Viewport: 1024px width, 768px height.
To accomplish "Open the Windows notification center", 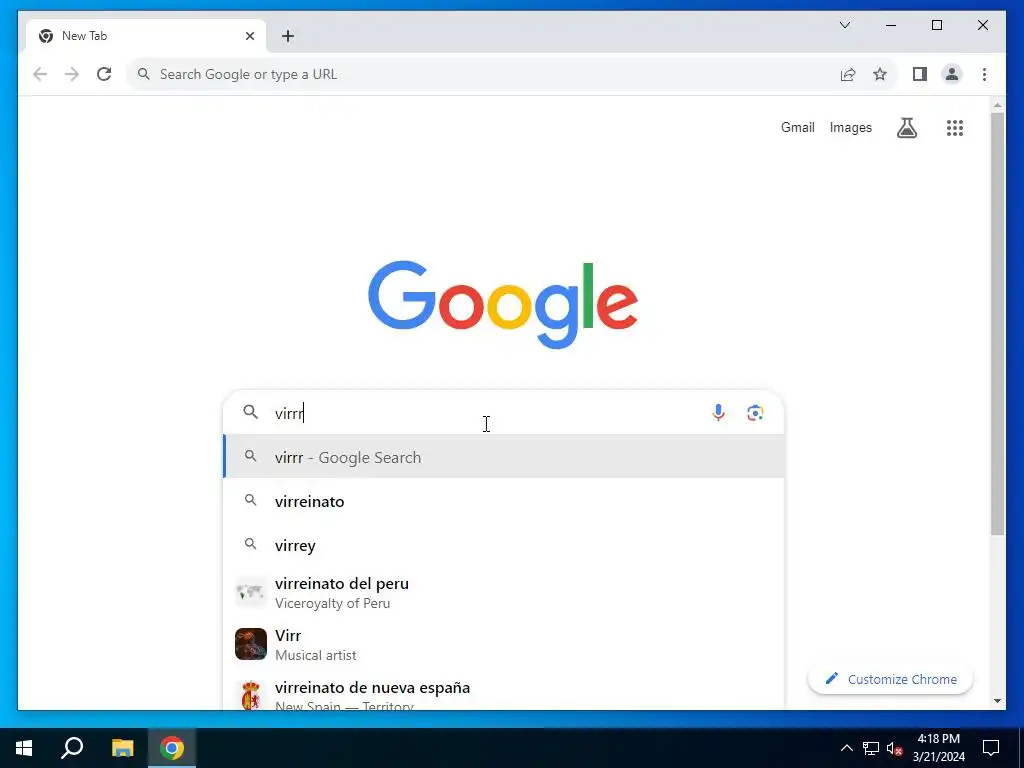I will pos(991,748).
